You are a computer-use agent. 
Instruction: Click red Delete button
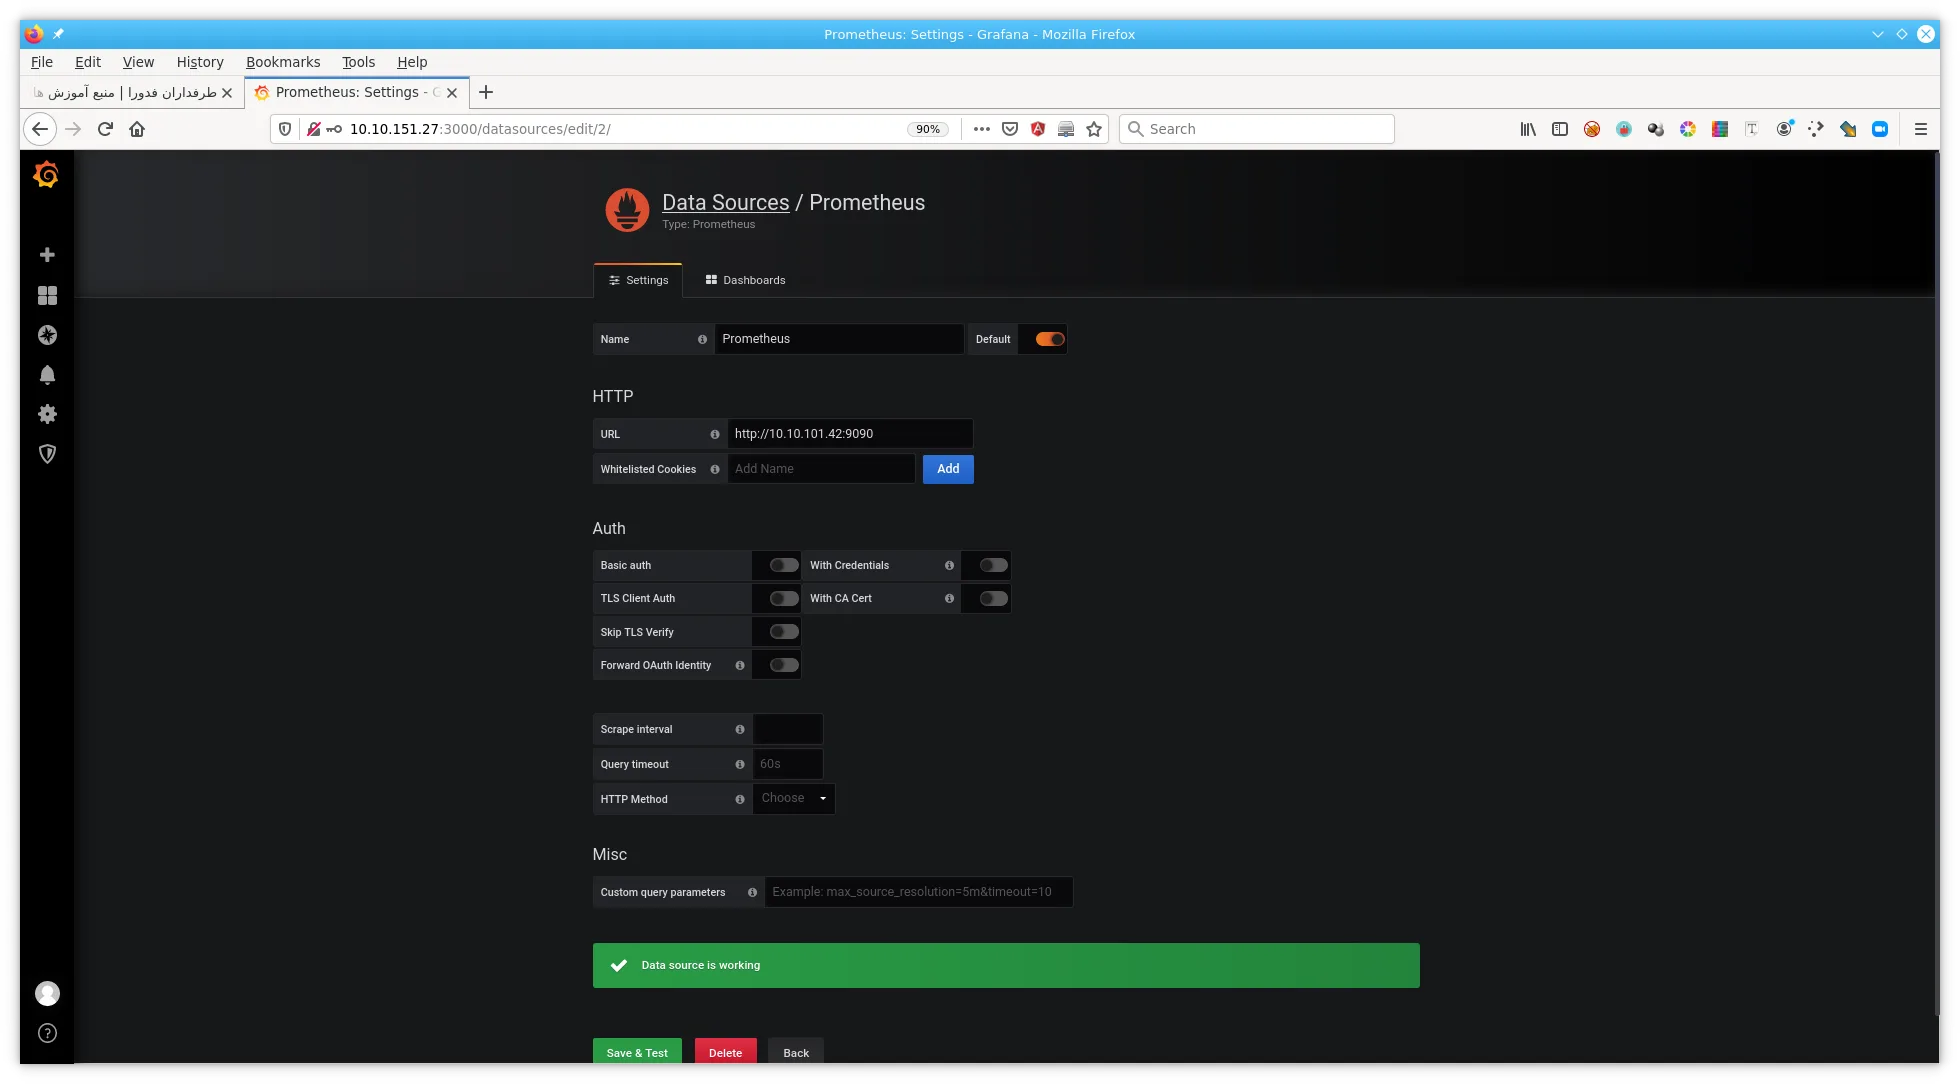[x=725, y=1051]
